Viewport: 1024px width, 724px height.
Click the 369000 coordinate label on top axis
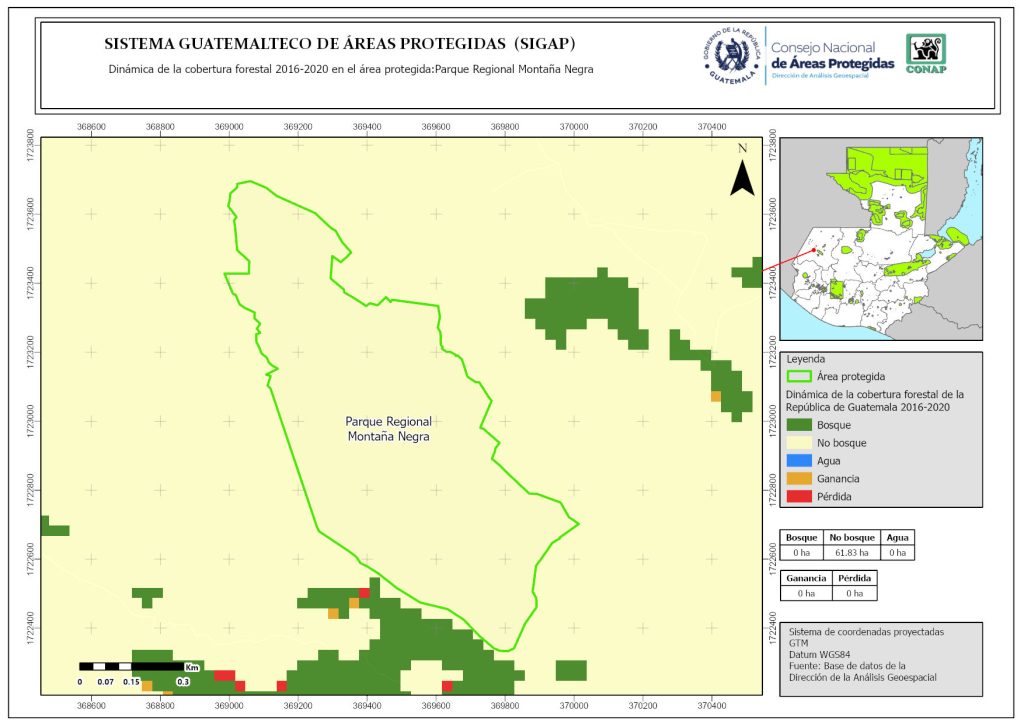tap(229, 127)
